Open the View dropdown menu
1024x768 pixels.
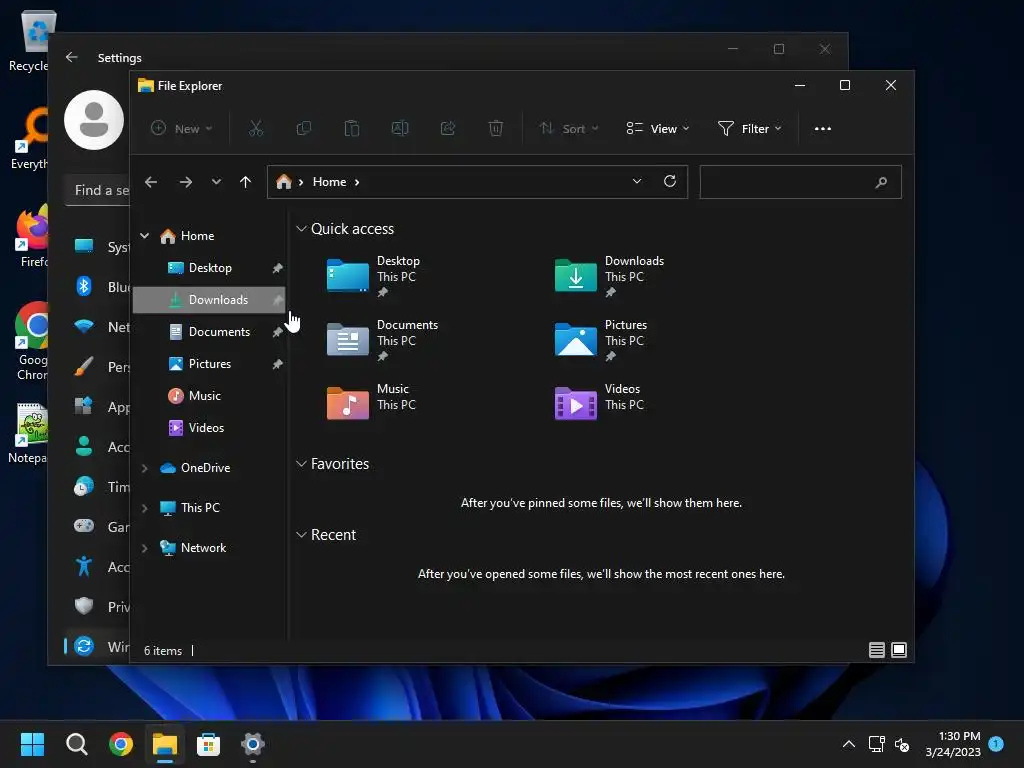point(658,129)
